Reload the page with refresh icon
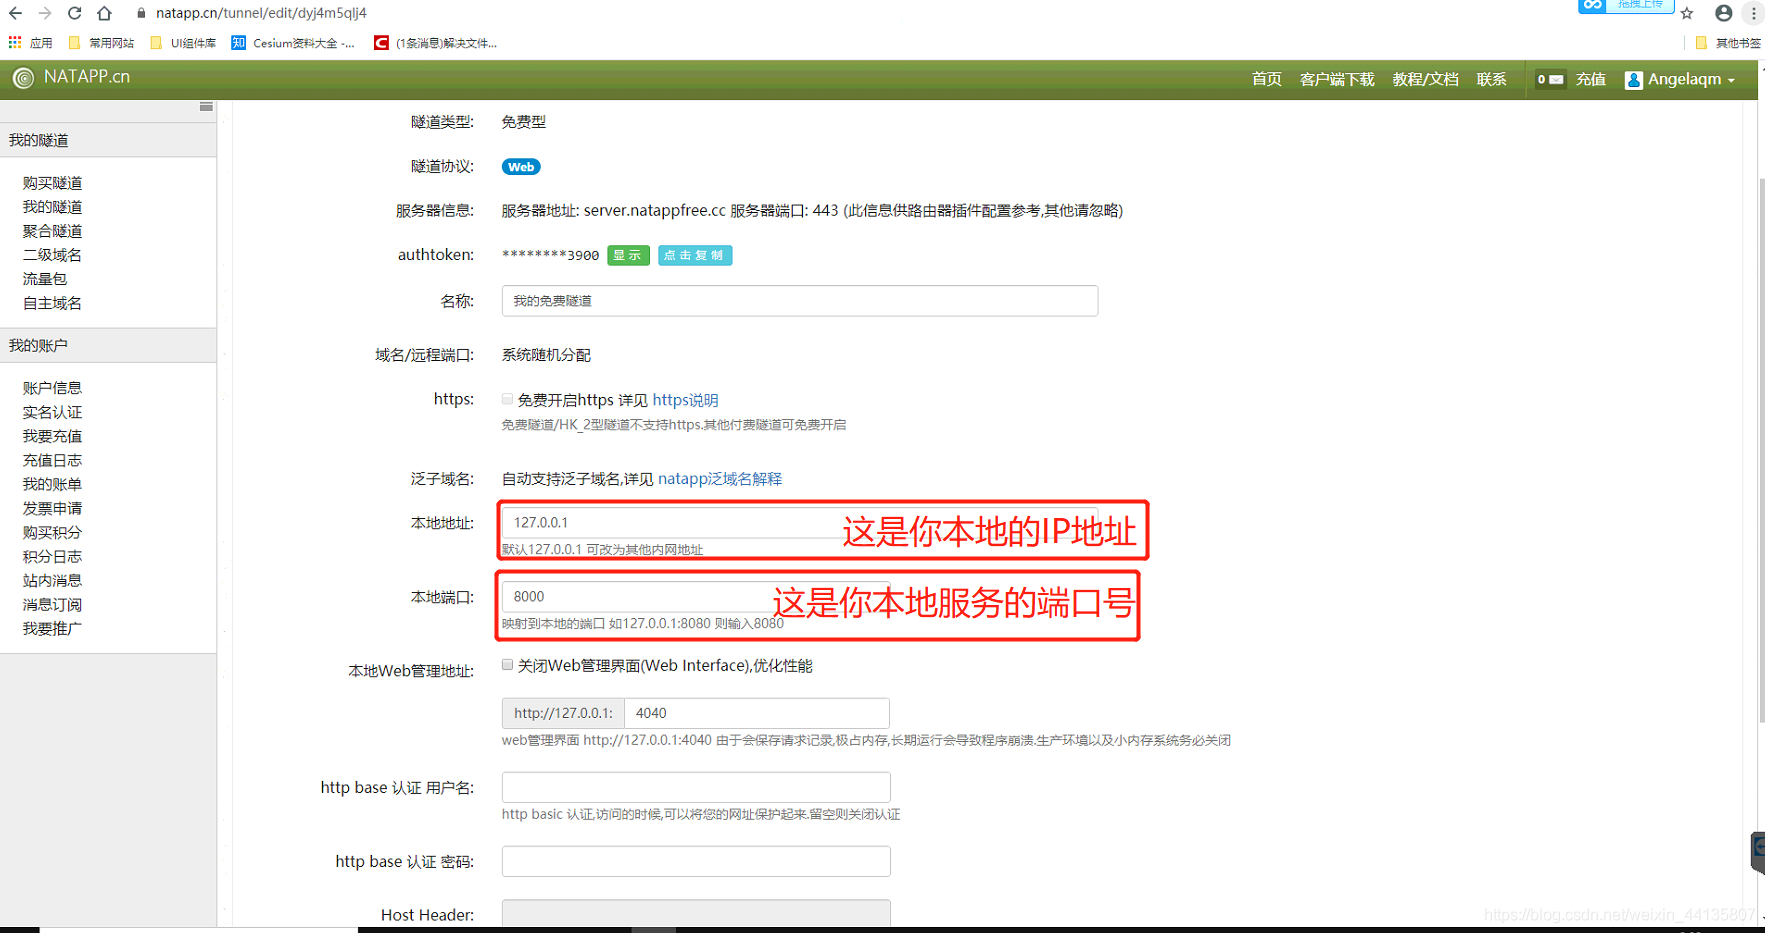This screenshot has width=1765, height=933. click(75, 13)
